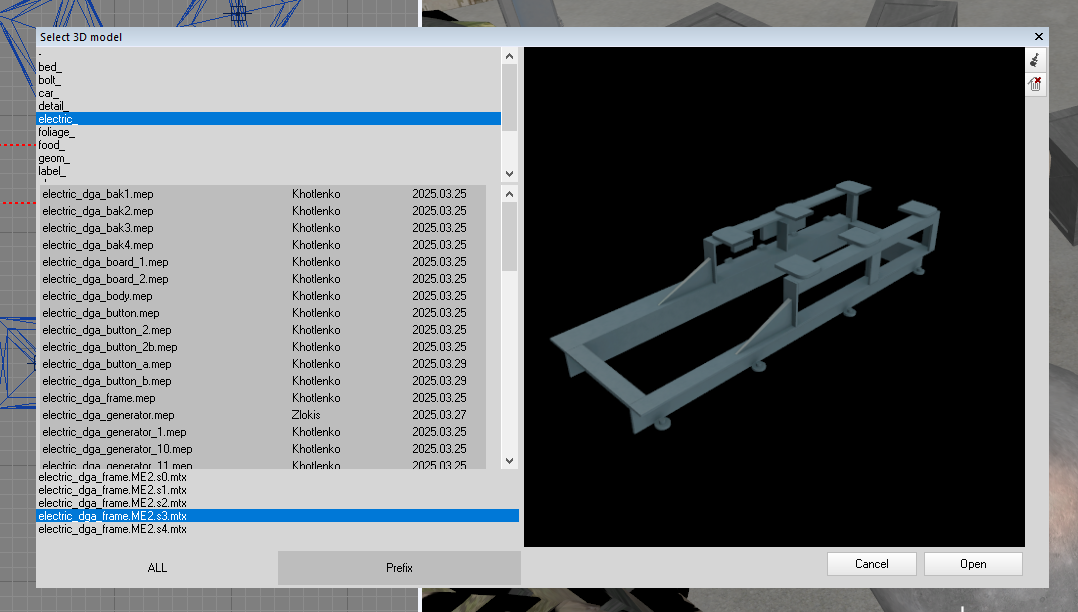Switch to the ALL tab
This screenshot has width=1078, height=612.
[157, 568]
